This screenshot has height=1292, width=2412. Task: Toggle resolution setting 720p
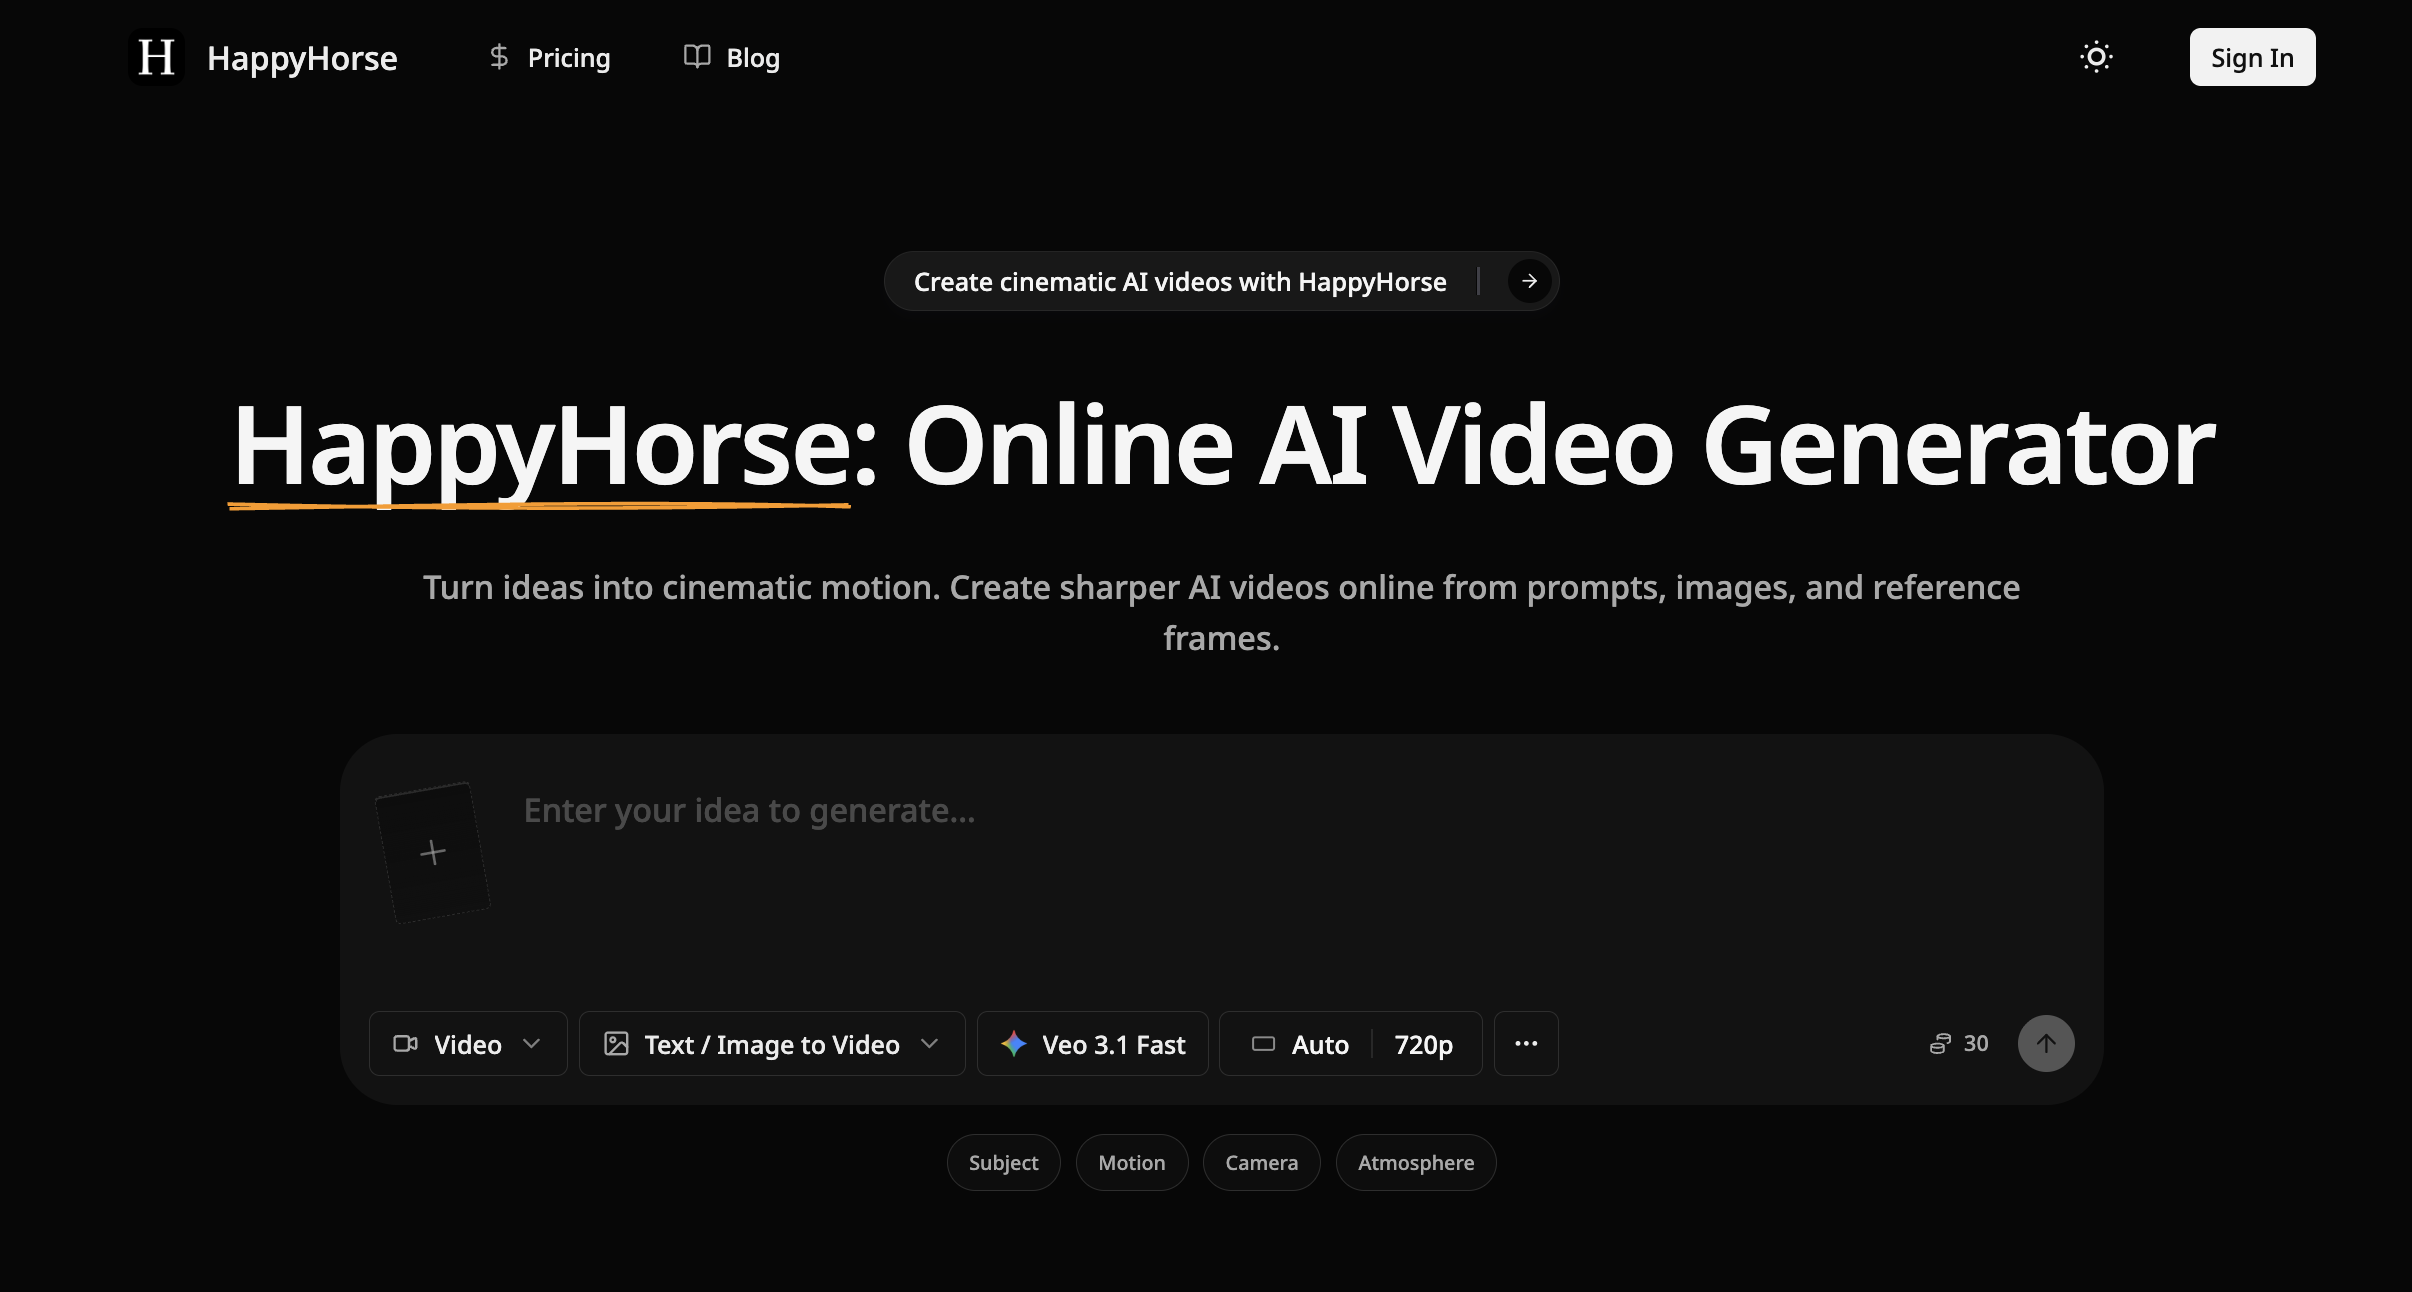[x=1422, y=1044]
